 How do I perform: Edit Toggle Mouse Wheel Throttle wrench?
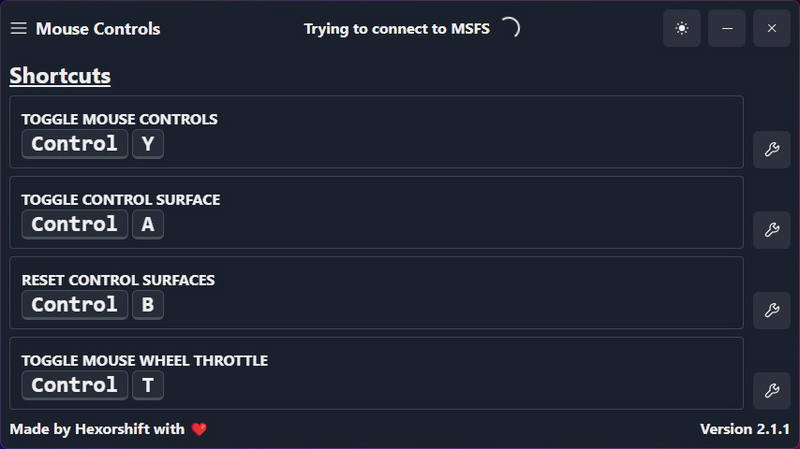(771, 390)
